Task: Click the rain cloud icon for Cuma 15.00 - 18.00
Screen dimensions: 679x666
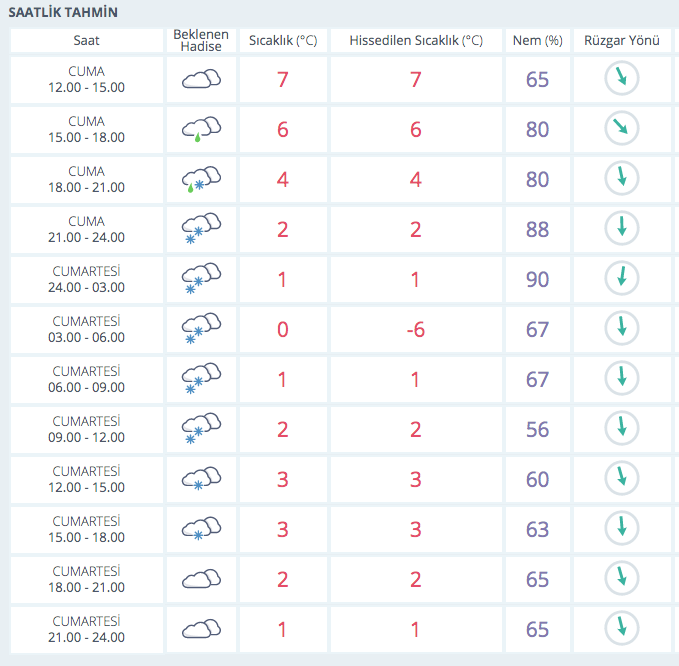Action: 201,129
